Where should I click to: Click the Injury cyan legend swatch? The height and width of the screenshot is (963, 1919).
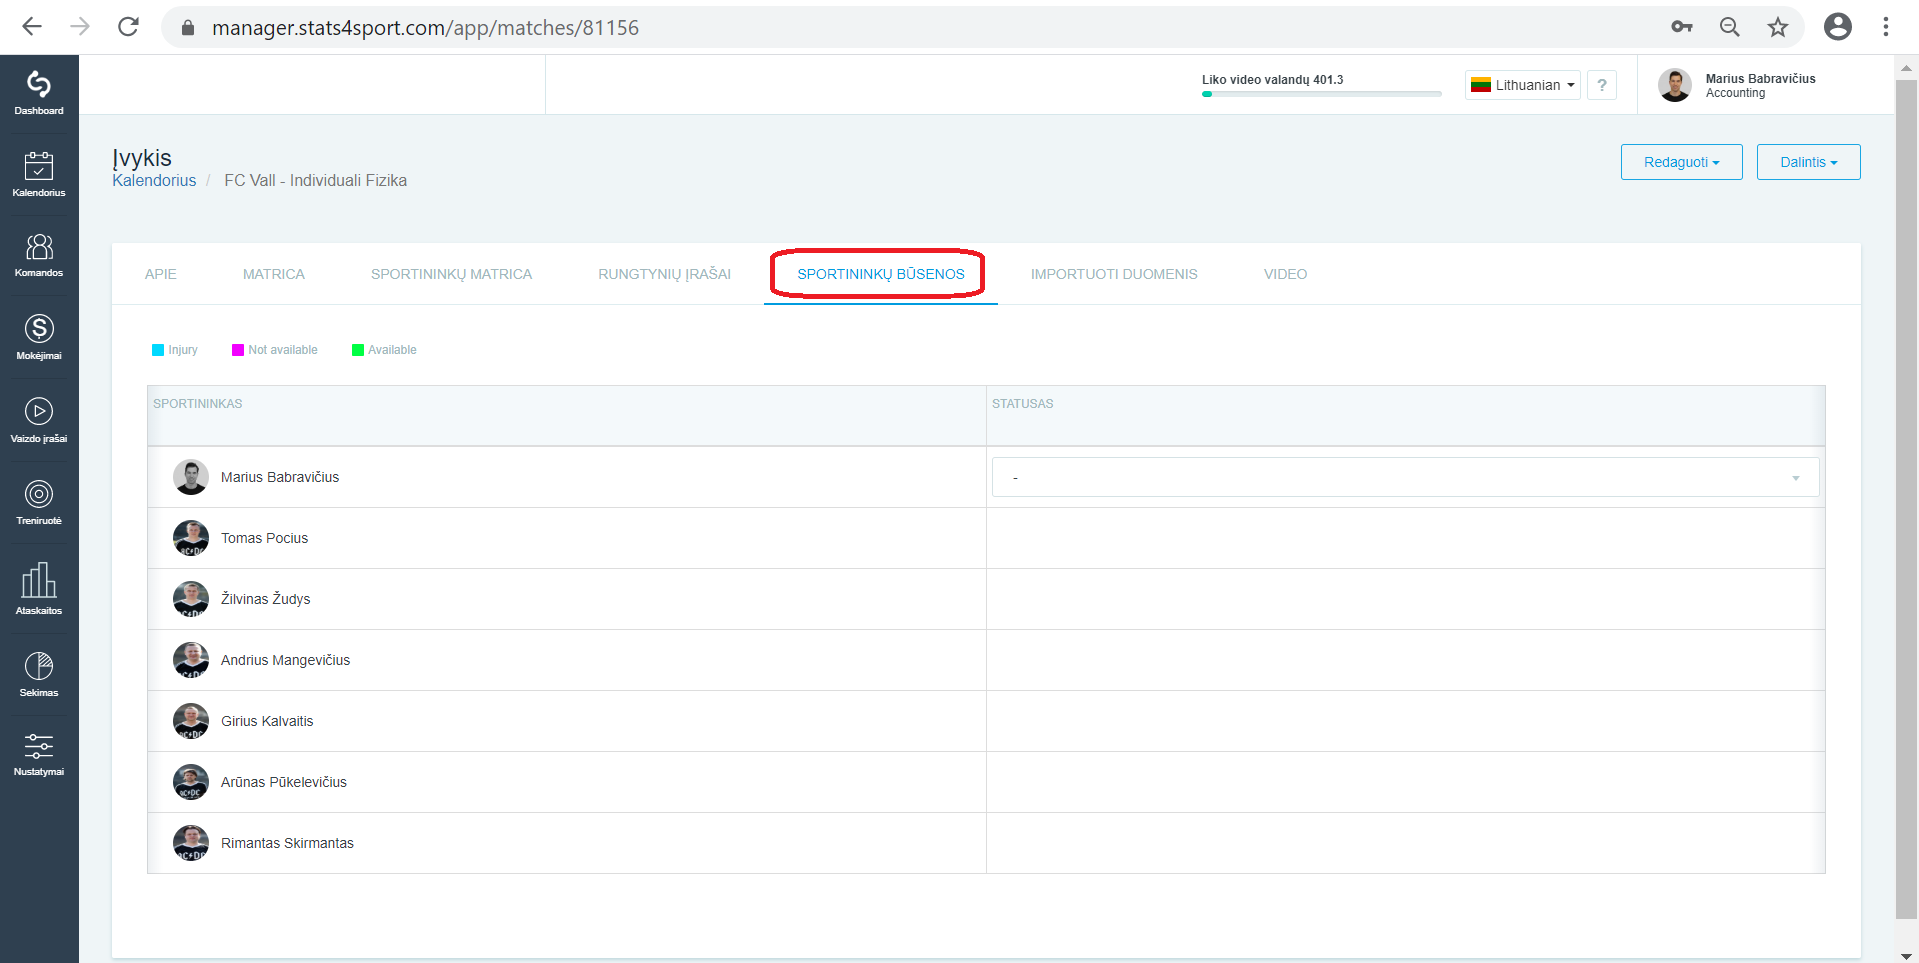(x=158, y=350)
